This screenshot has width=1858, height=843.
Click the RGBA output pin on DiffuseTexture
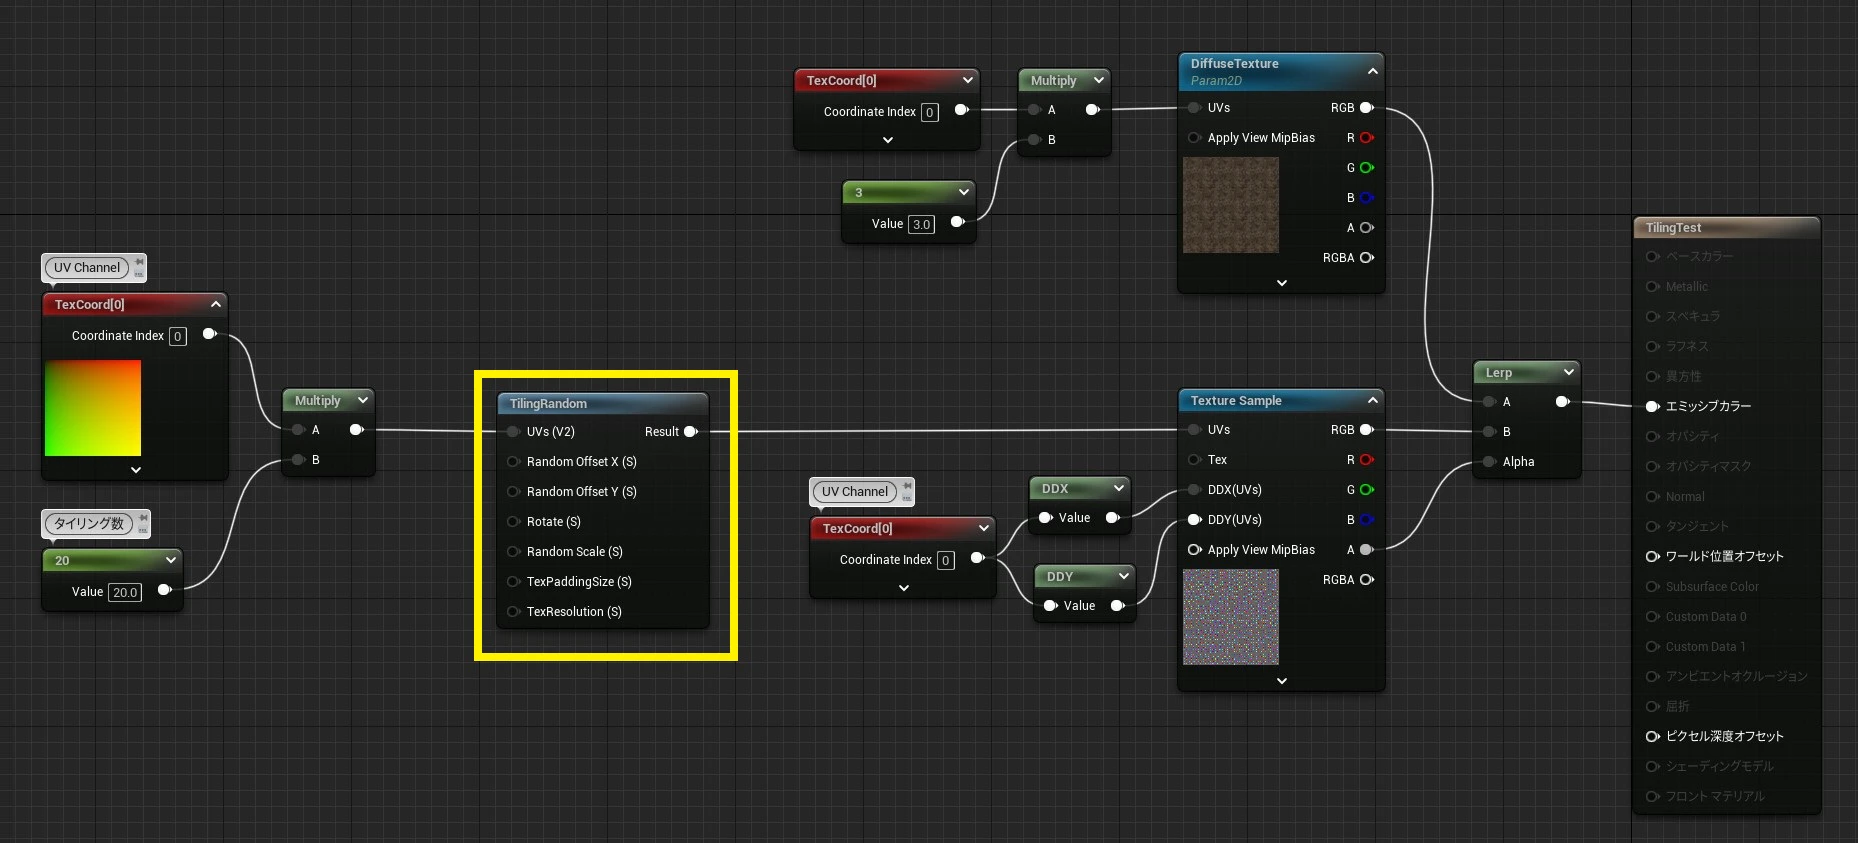(1367, 258)
